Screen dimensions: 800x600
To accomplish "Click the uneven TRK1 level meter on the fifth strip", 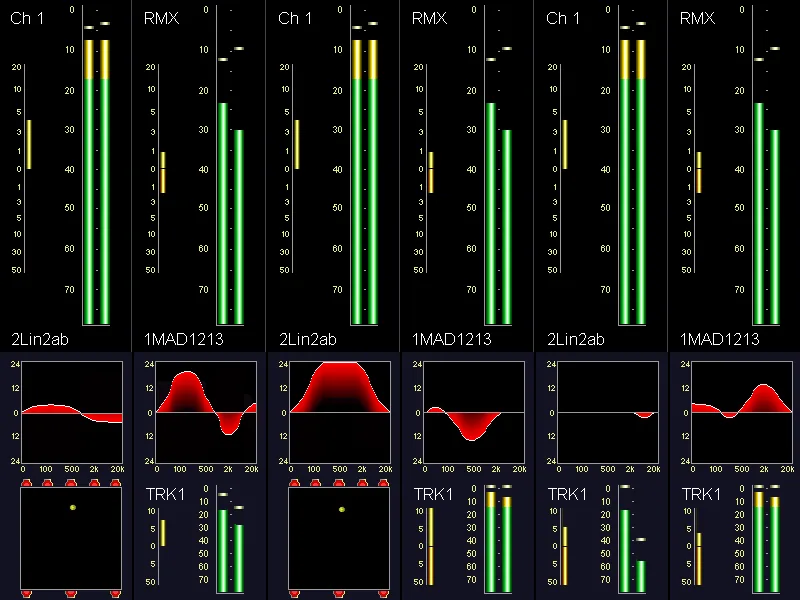I will coord(633,551).
